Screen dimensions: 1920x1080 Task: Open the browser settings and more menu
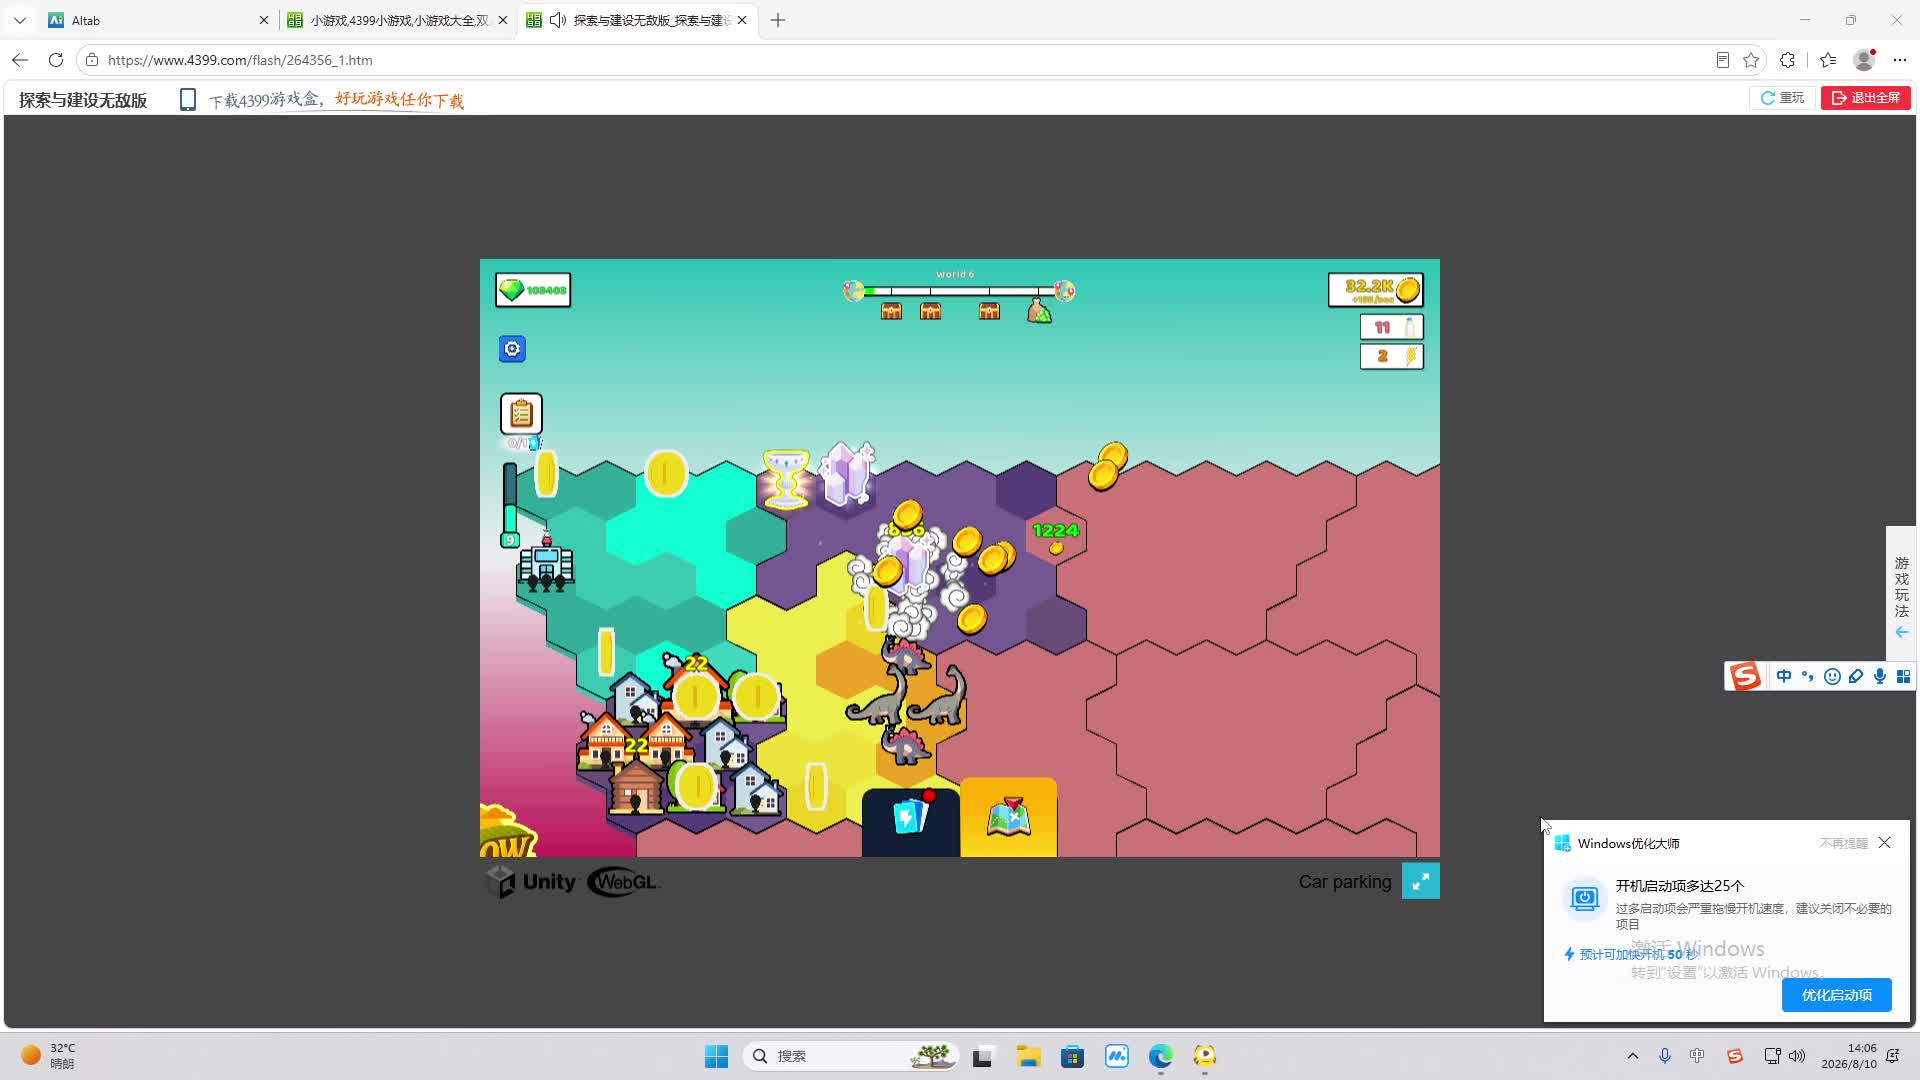1900,60
